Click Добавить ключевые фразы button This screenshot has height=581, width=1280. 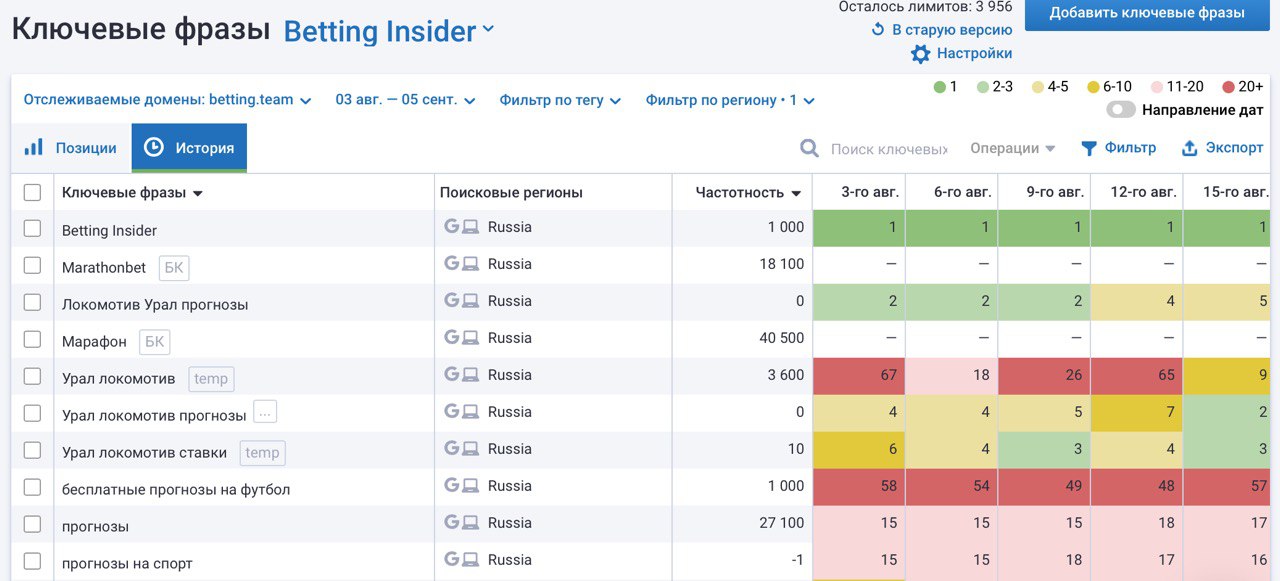click(x=1147, y=13)
